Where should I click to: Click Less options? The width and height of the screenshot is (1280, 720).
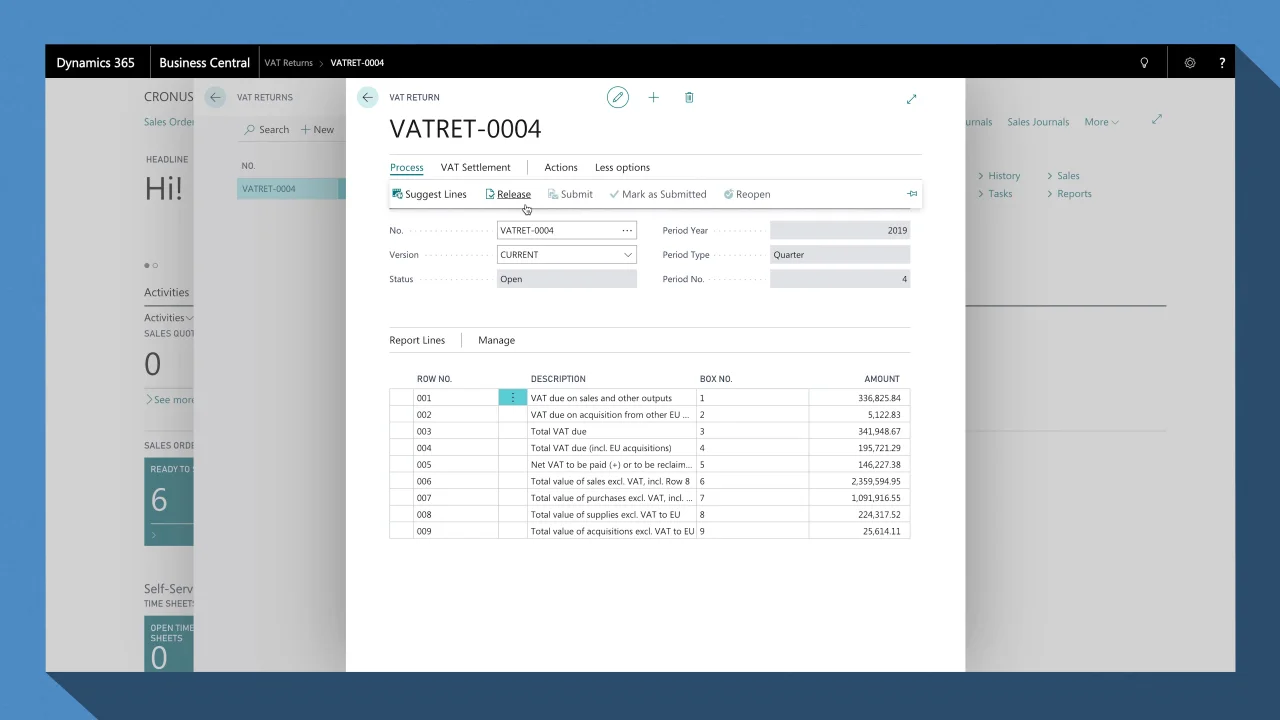tap(622, 167)
